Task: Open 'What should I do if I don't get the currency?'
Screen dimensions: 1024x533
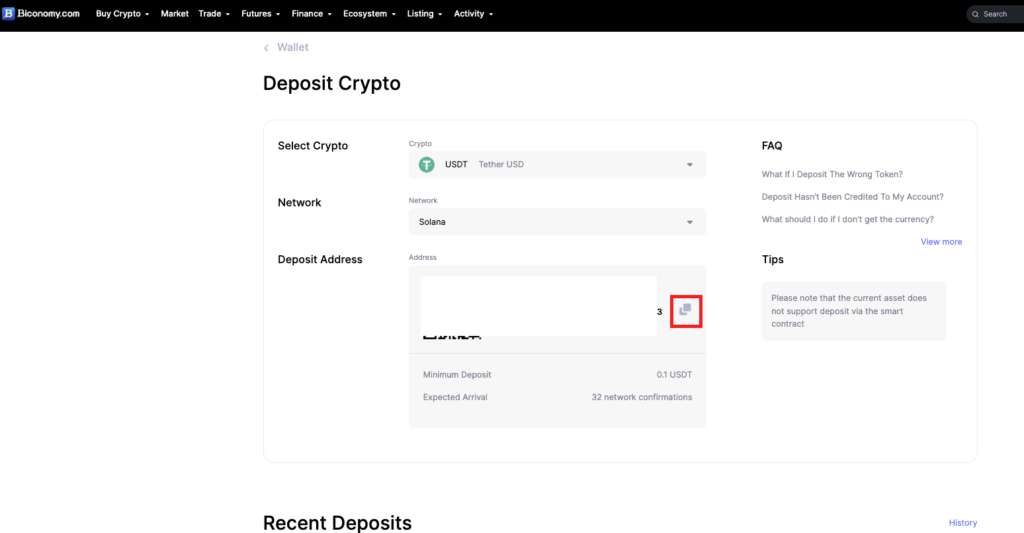Action: [x=848, y=219]
